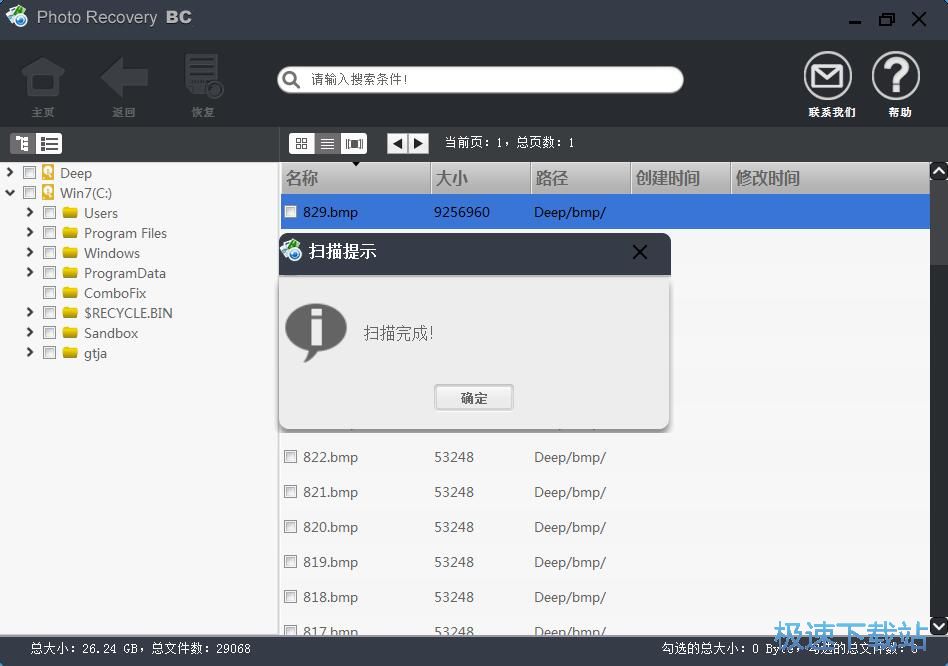Restore down the Photo Recovery window
This screenshot has width=948, height=666.
click(886, 19)
